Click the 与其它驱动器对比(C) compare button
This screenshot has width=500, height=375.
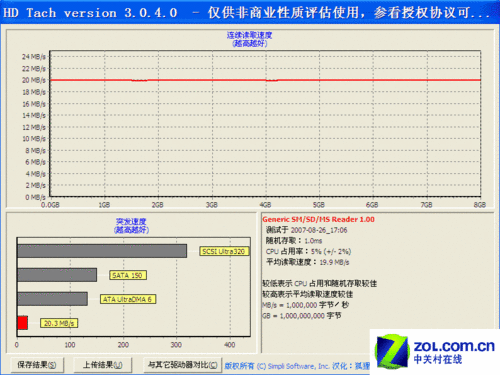pos(182,365)
